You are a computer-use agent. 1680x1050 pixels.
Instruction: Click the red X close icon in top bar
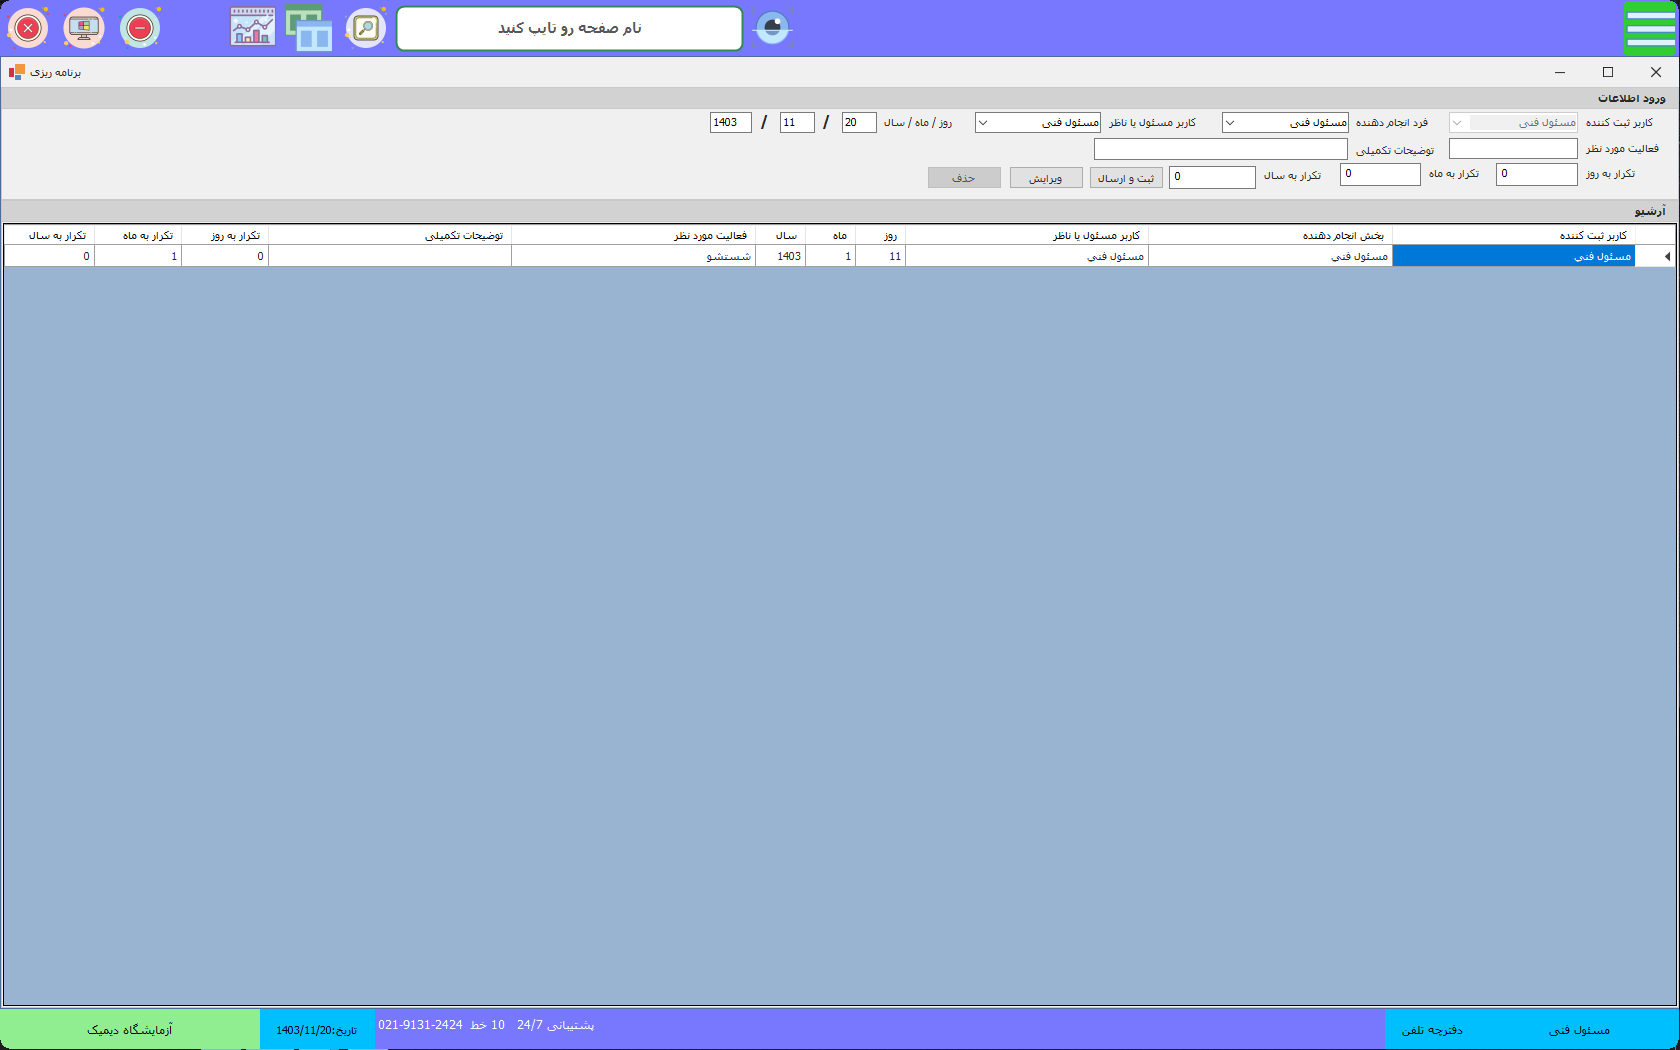(28, 29)
